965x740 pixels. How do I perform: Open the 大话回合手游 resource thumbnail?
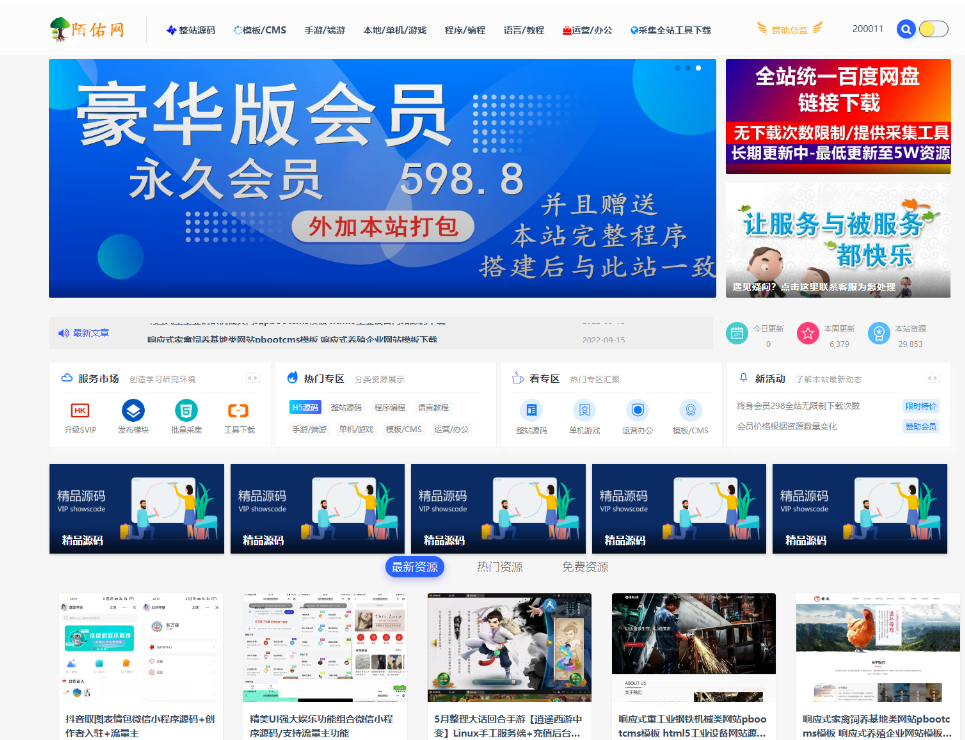point(509,647)
